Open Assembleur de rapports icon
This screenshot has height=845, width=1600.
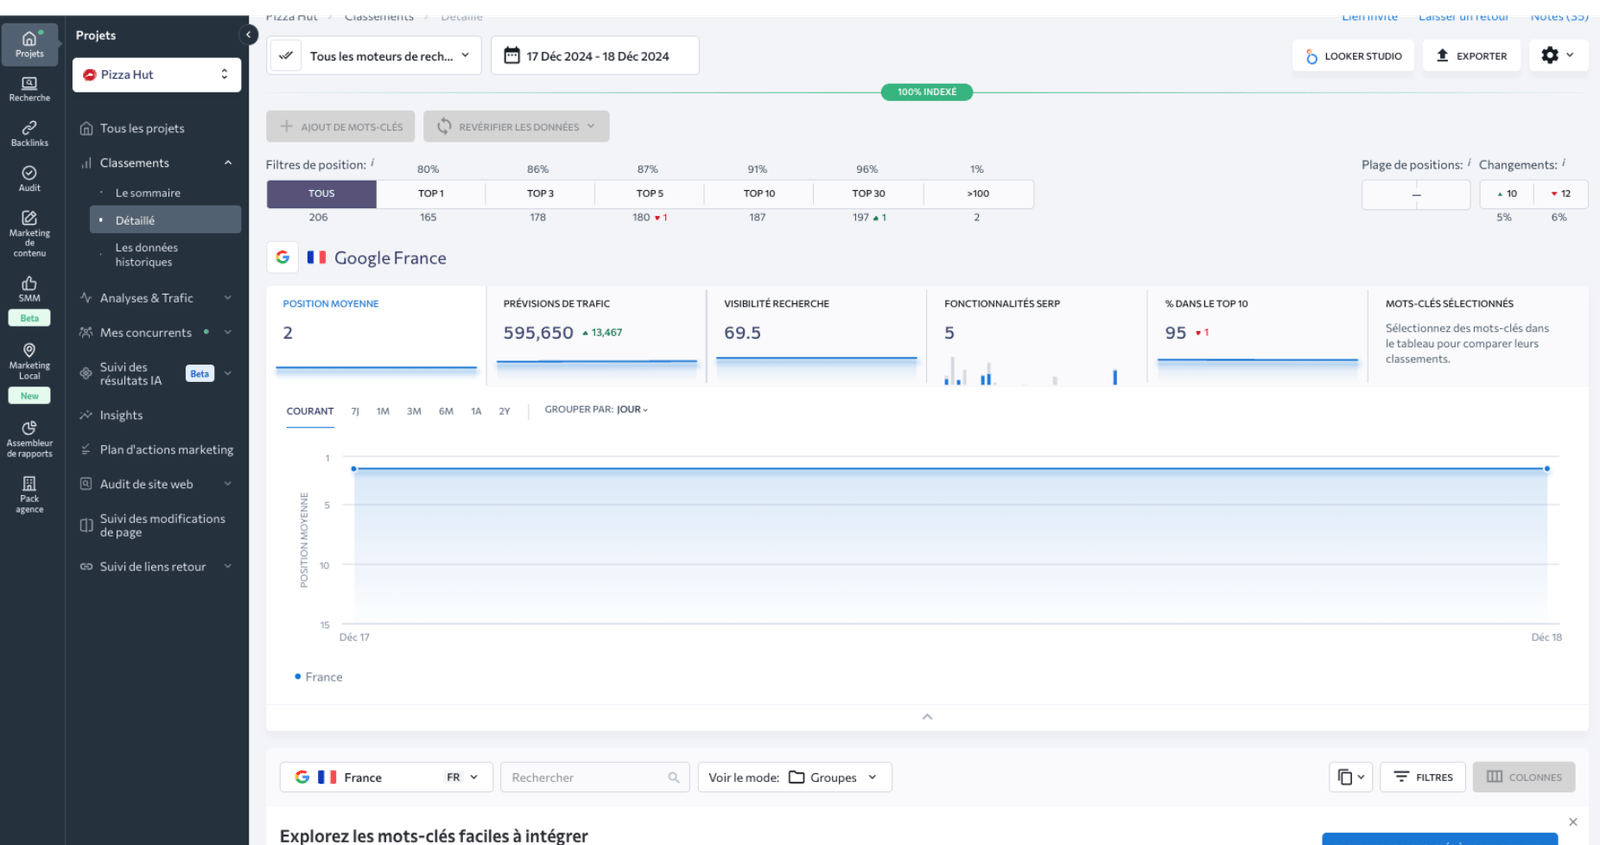29,439
